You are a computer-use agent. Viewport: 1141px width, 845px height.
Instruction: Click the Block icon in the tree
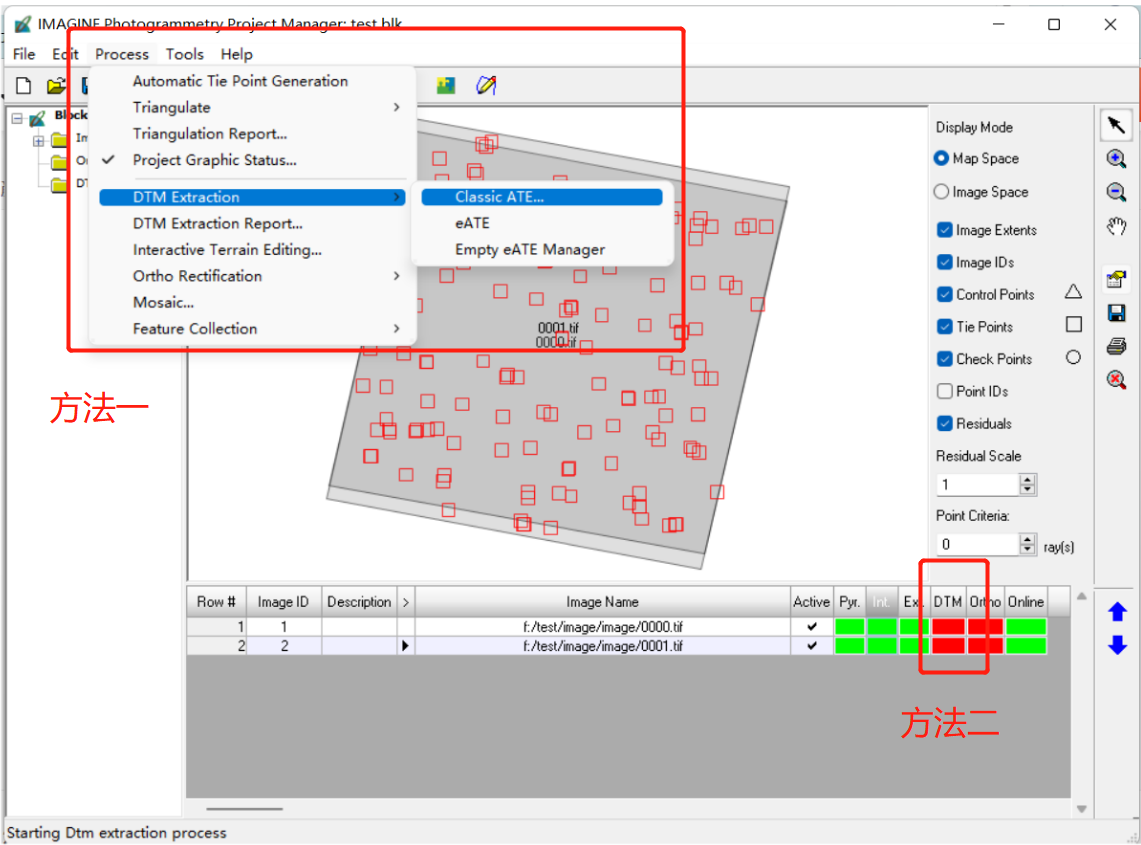pyautogui.click(x=38, y=117)
